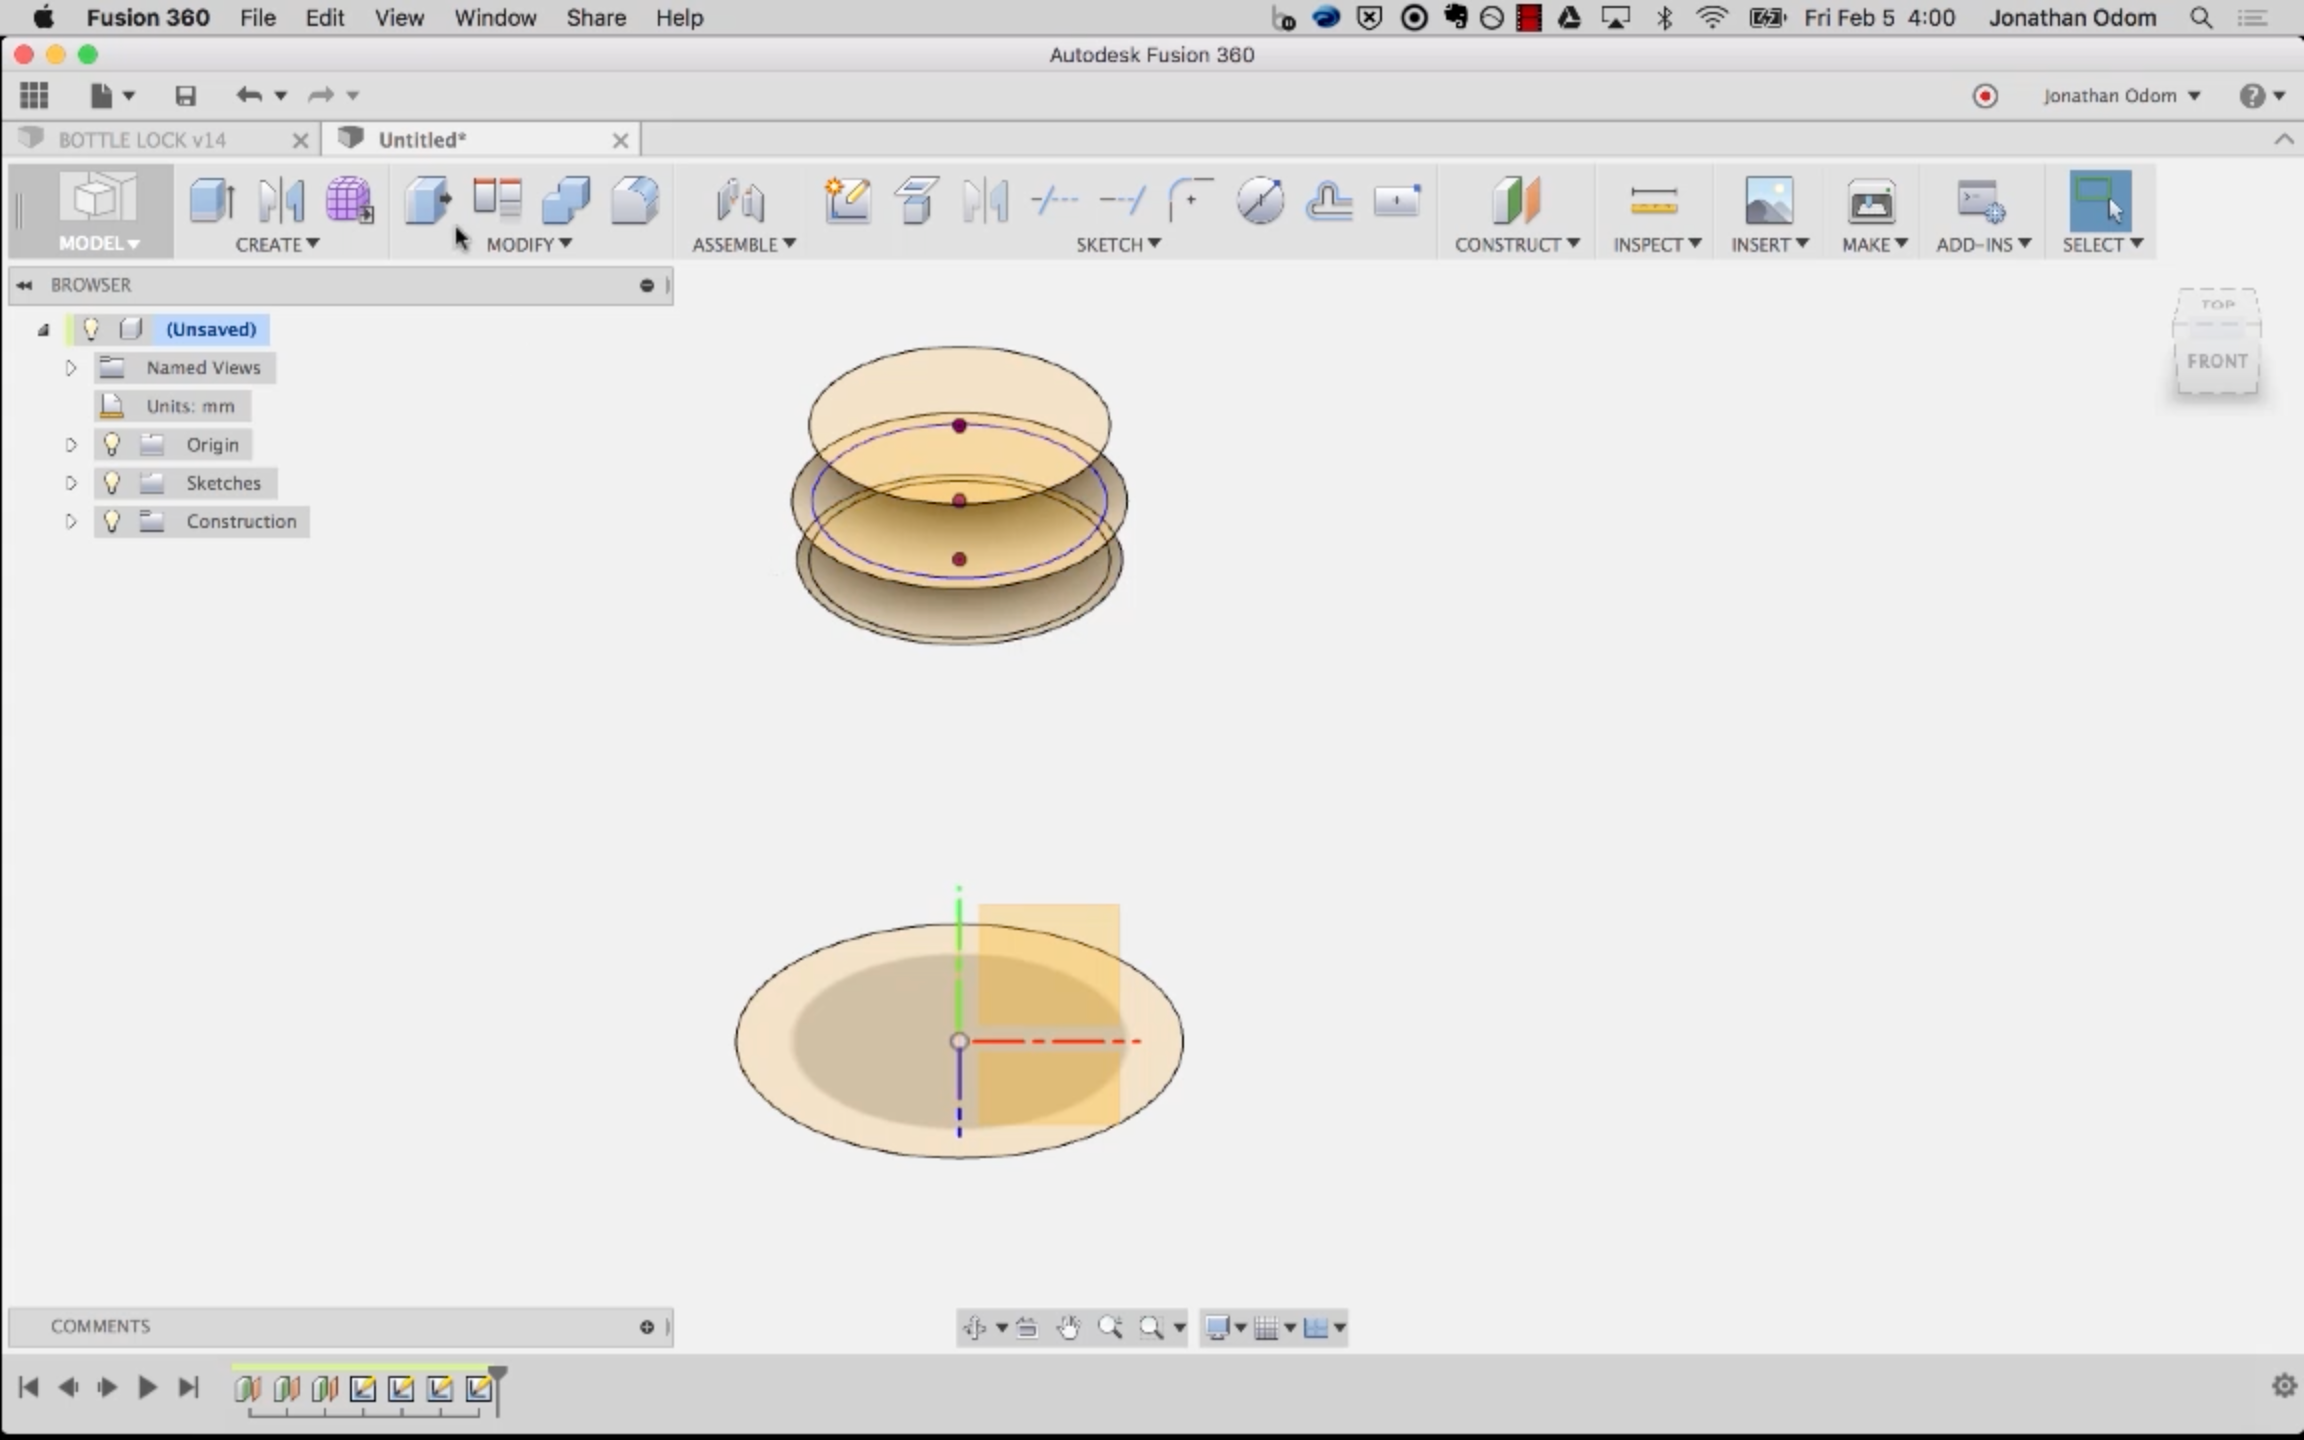The width and height of the screenshot is (2304, 1440).
Task: Select the Extrude tool icon
Action: coord(212,200)
